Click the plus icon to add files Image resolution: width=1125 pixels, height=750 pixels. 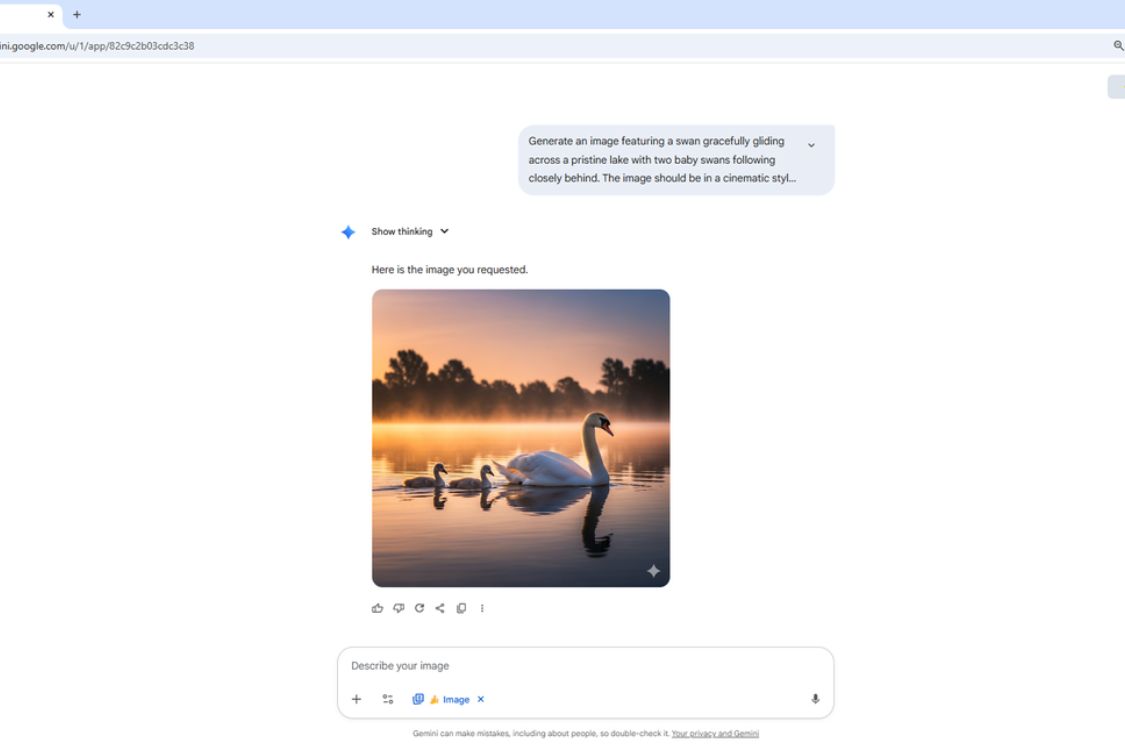click(356, 699)
